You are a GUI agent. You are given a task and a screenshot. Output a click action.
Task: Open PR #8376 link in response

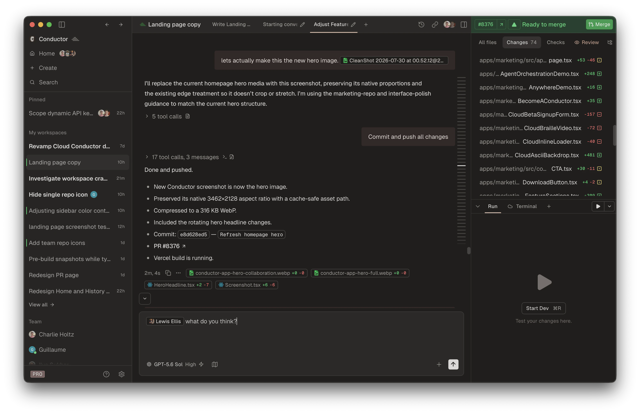169,246
